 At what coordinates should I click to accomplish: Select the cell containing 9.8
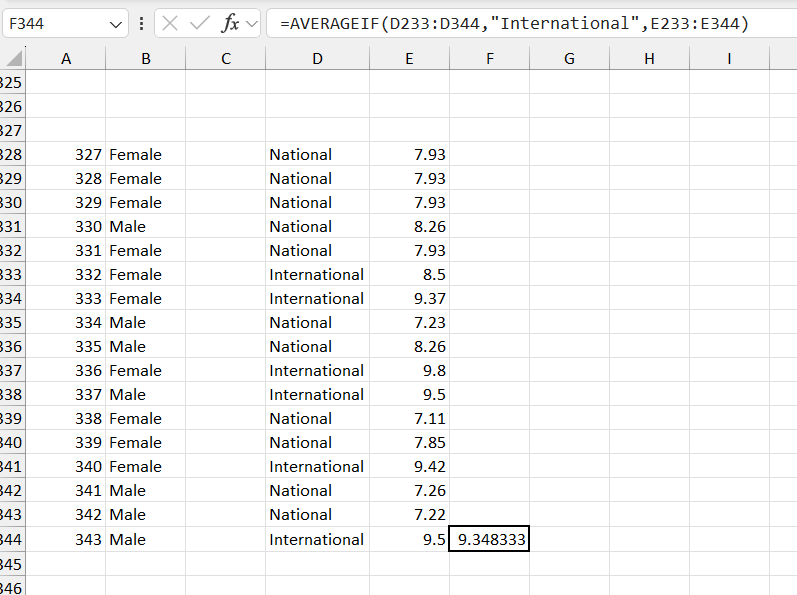point(409,371)
